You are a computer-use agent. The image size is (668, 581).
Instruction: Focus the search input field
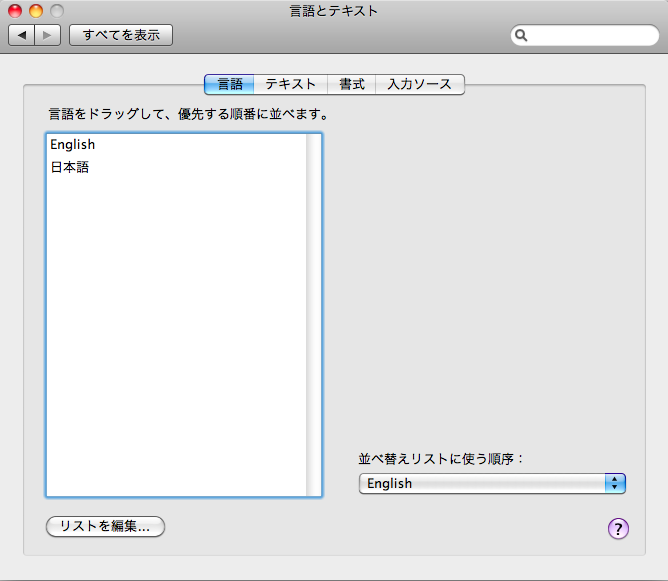590,36
